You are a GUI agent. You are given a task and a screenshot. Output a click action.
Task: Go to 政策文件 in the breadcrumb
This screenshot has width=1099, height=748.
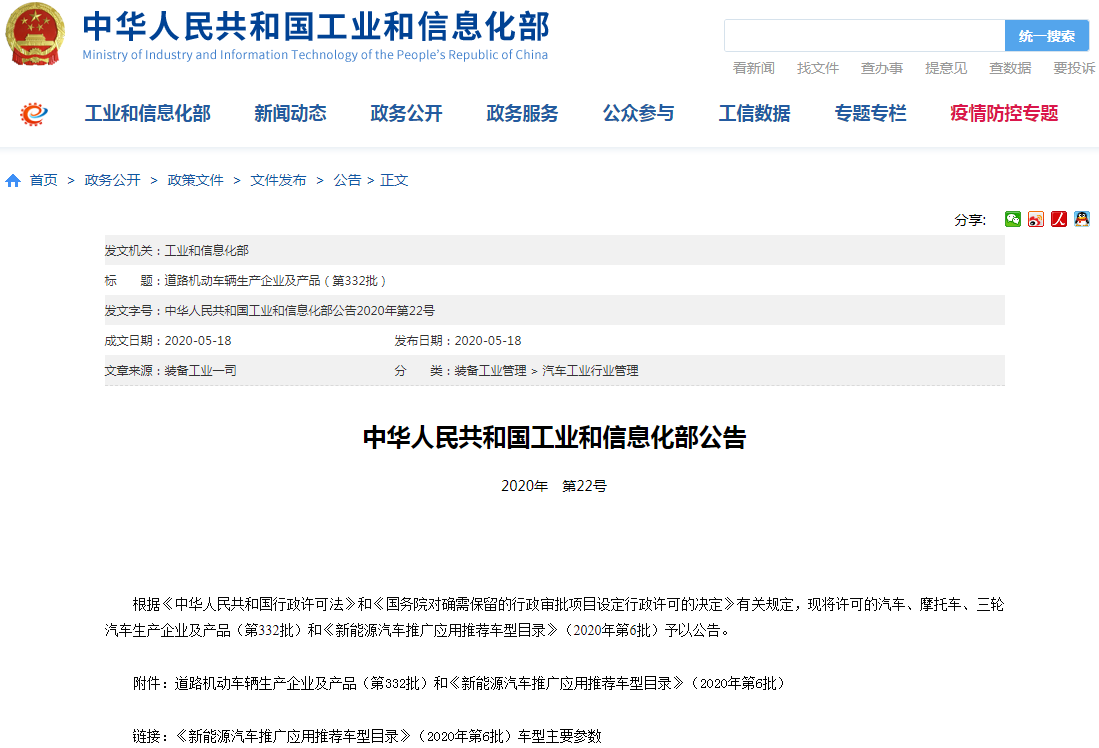click(195, 180)
